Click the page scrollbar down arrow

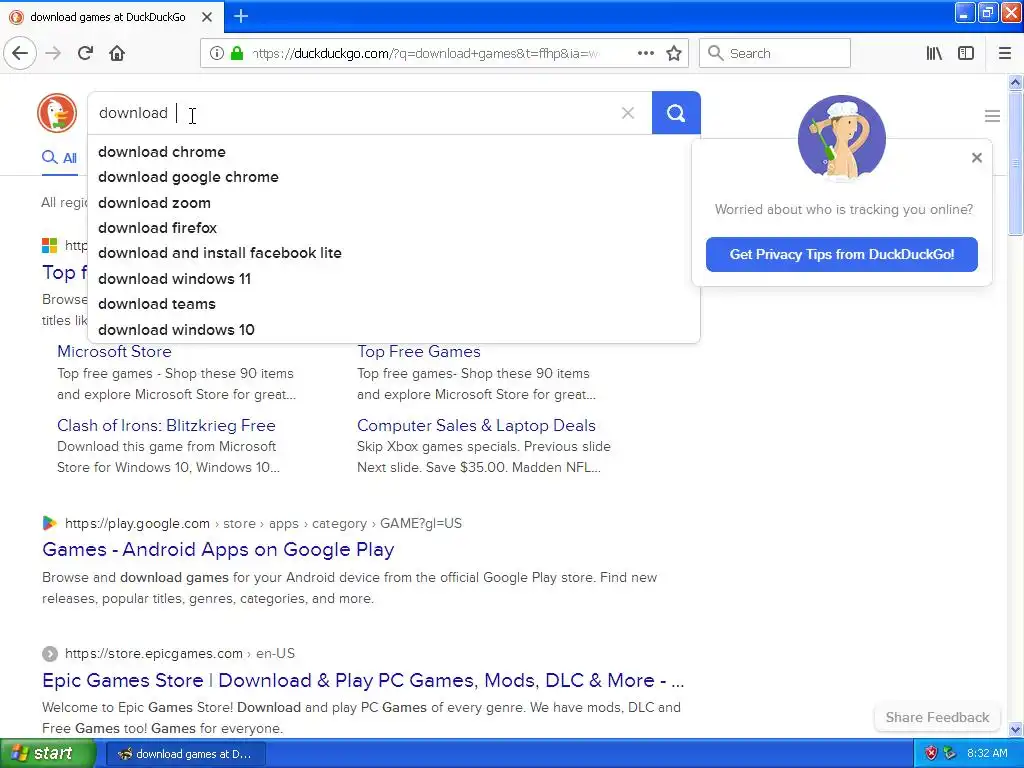[x=1015, y=729]
